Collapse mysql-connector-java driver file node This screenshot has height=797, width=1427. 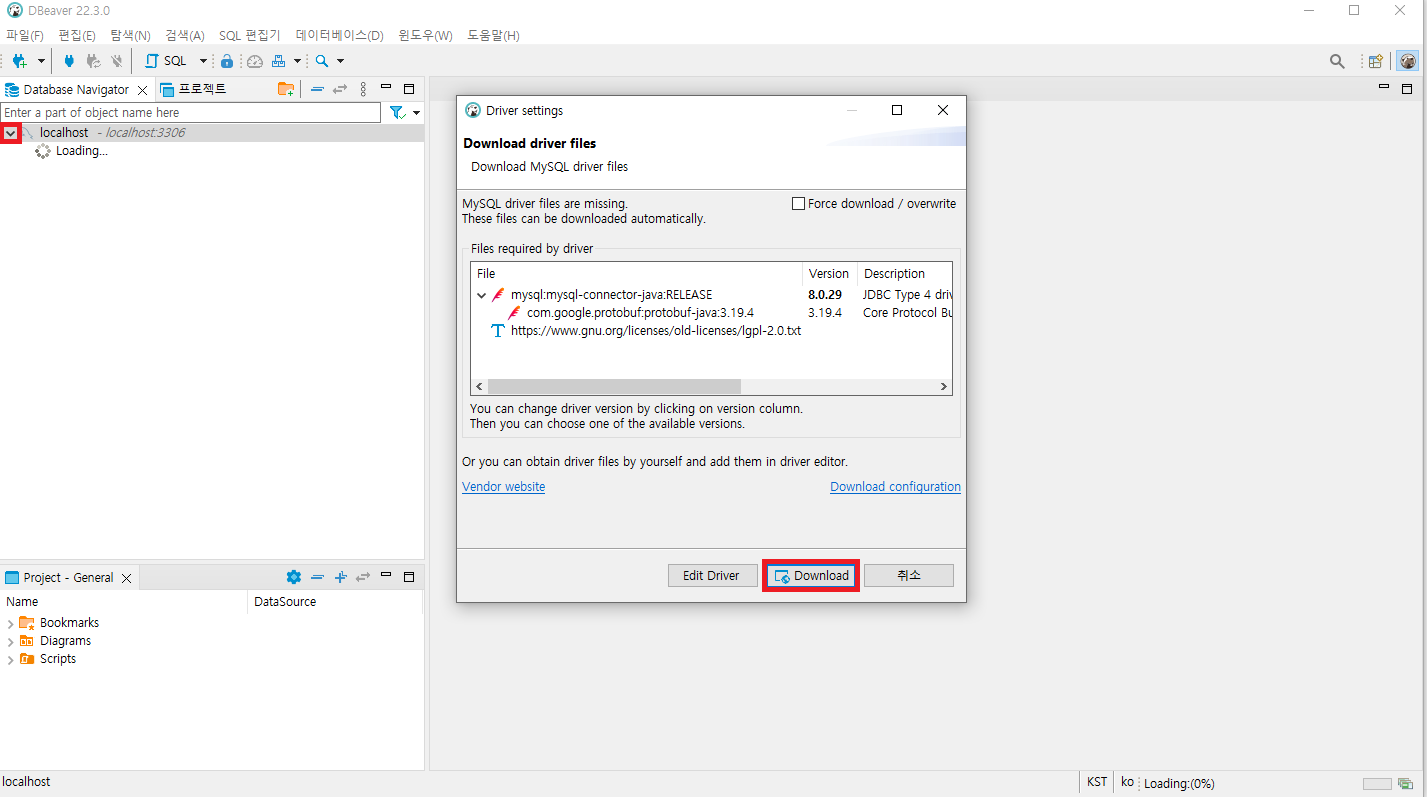point(481,295)
